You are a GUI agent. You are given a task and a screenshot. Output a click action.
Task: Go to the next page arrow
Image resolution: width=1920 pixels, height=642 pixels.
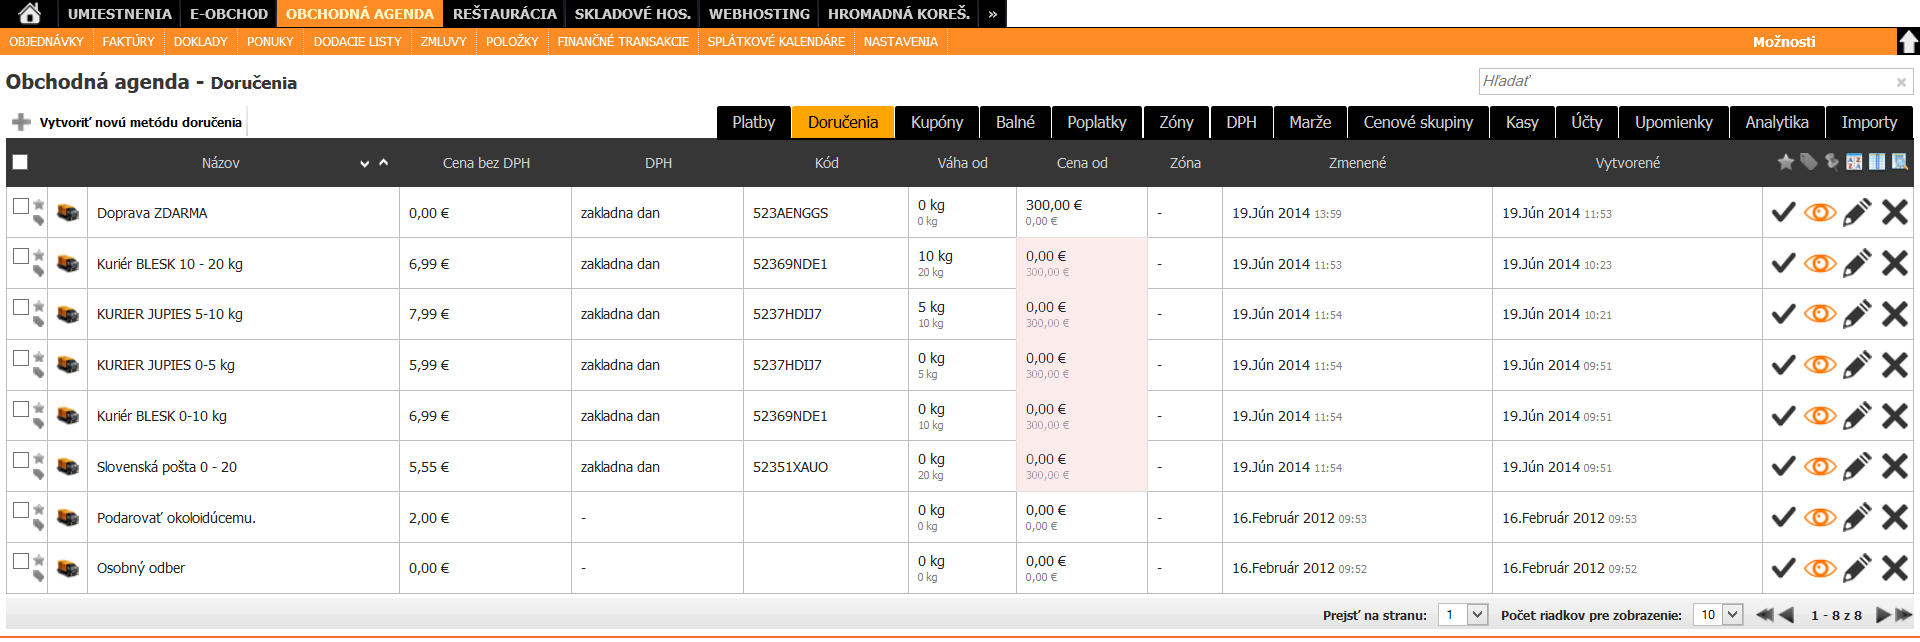point(1883,615)
